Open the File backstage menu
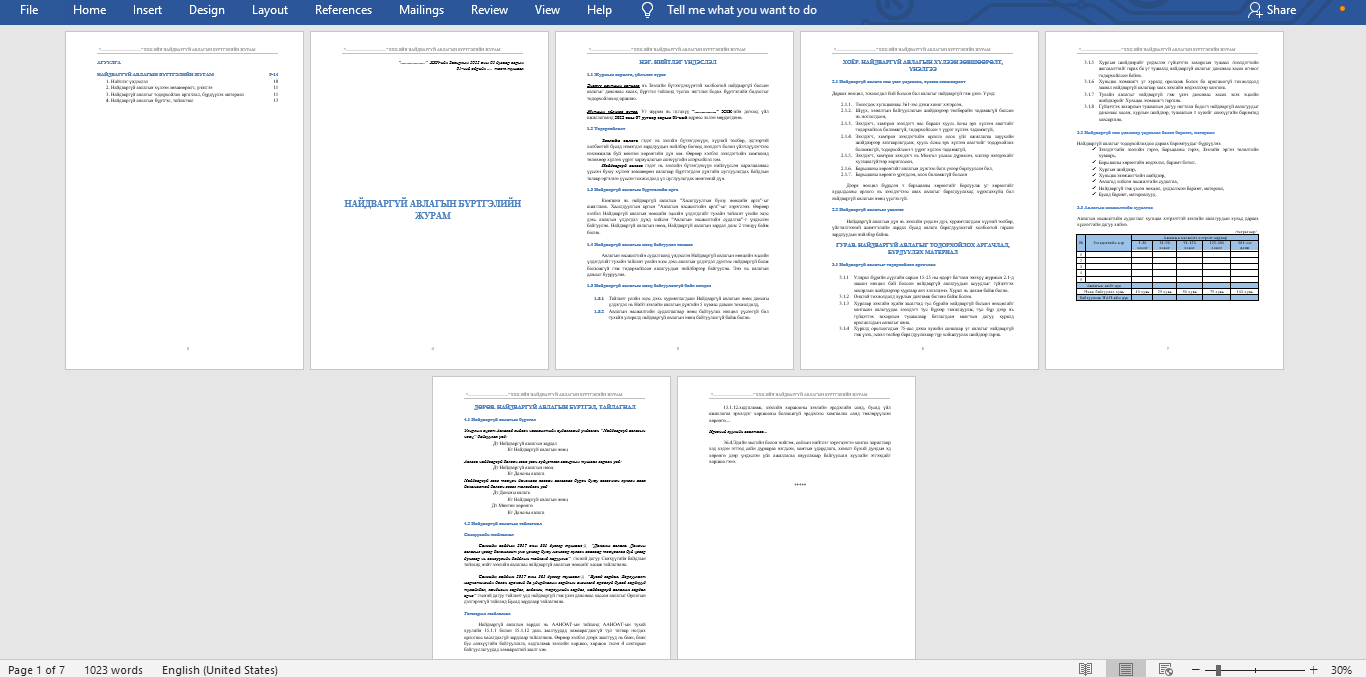Viewport: 1366px width, 677px height. [x=29, y=10]
